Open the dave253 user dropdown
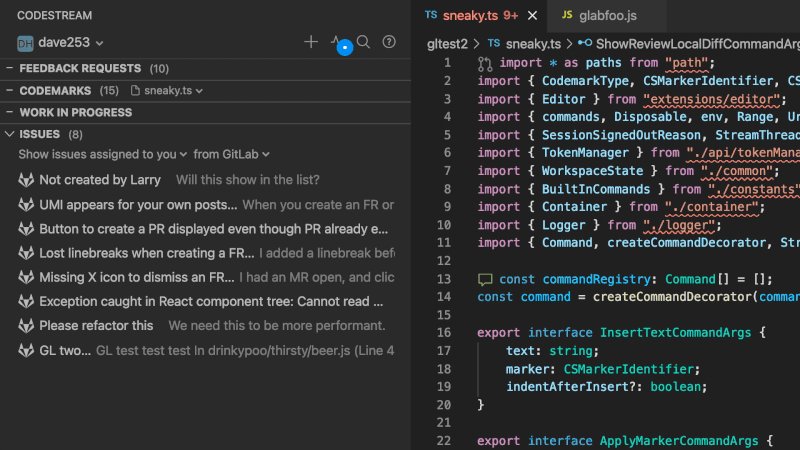 [71, 43]
